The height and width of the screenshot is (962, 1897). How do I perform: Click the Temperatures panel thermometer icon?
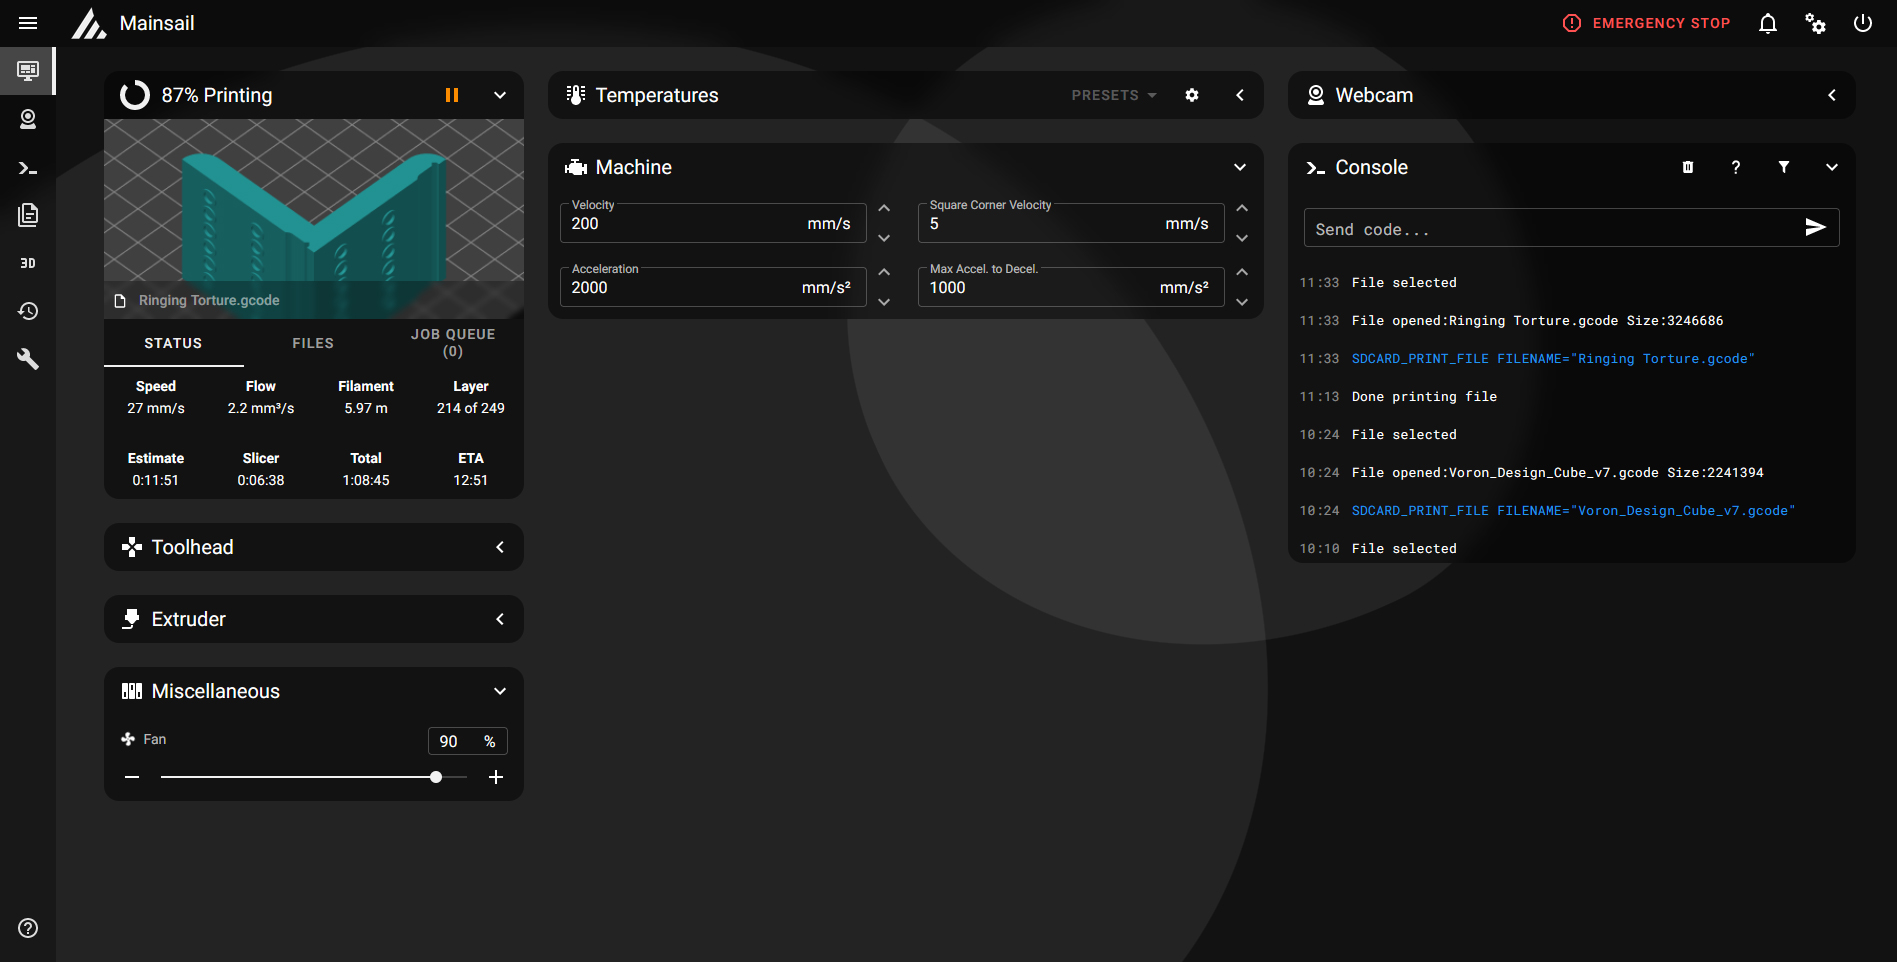(x=576, y=95)
